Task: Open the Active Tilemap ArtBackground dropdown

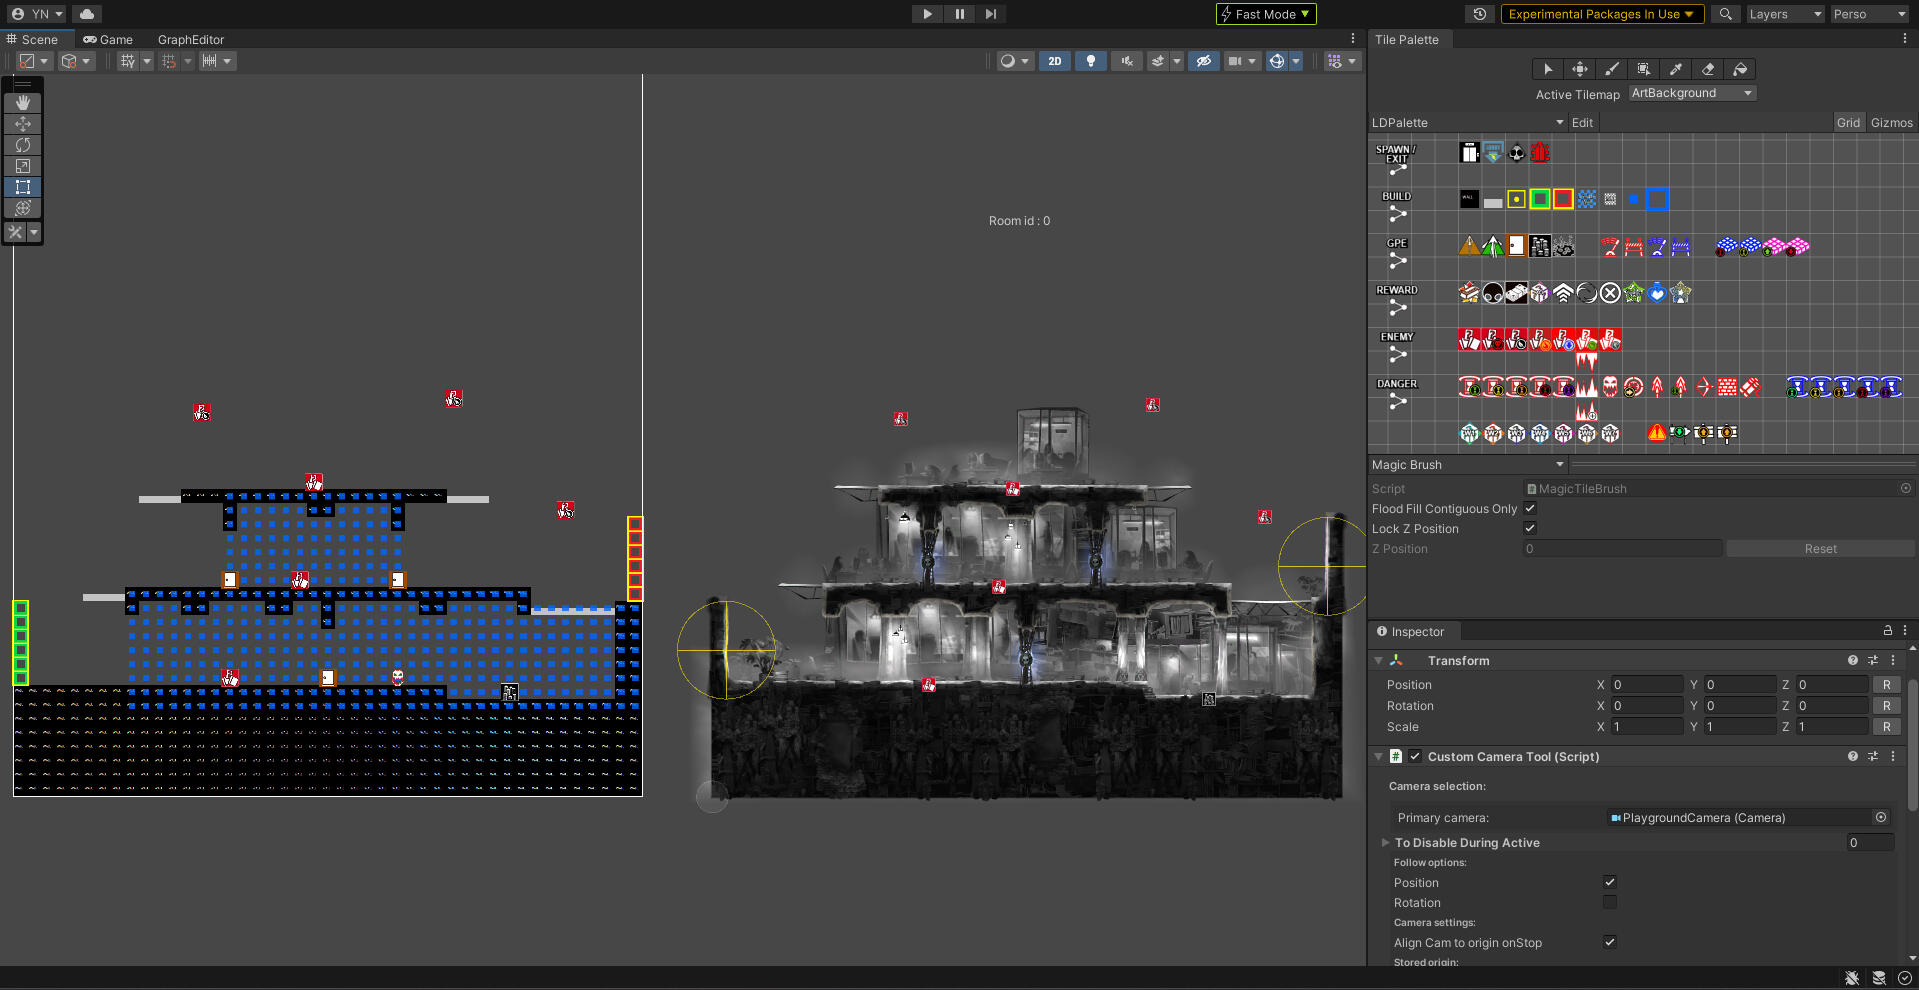Action: pos(1692,93)
